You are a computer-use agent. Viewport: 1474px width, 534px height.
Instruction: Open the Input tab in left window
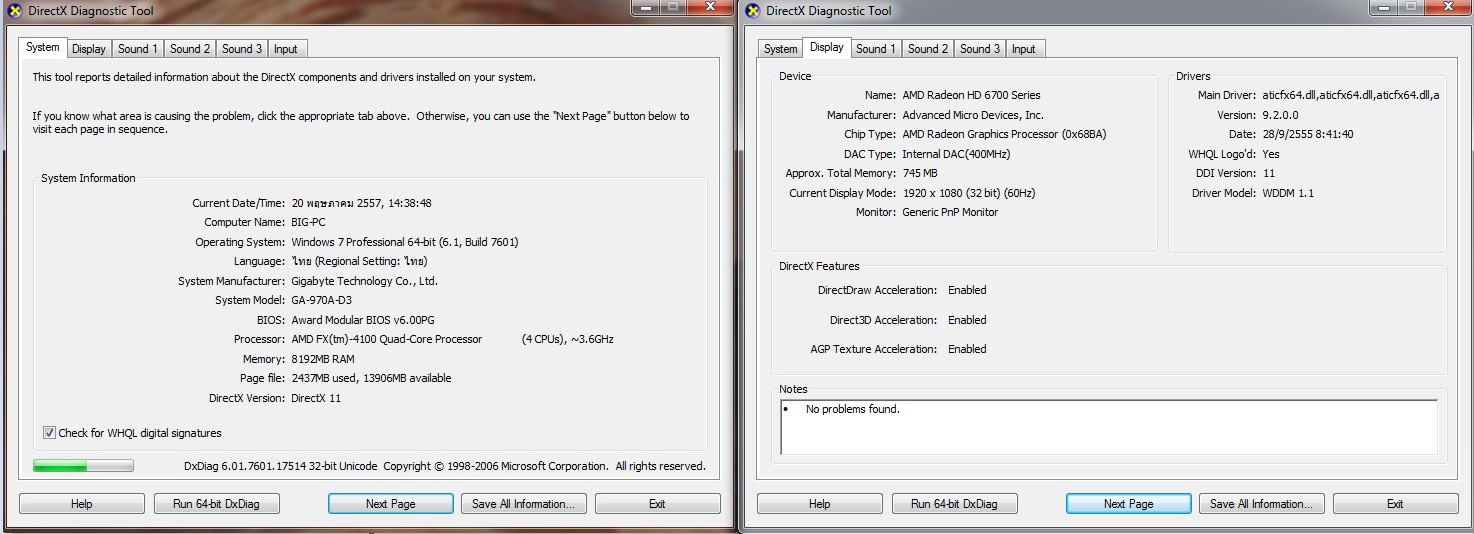coord(286,49)
